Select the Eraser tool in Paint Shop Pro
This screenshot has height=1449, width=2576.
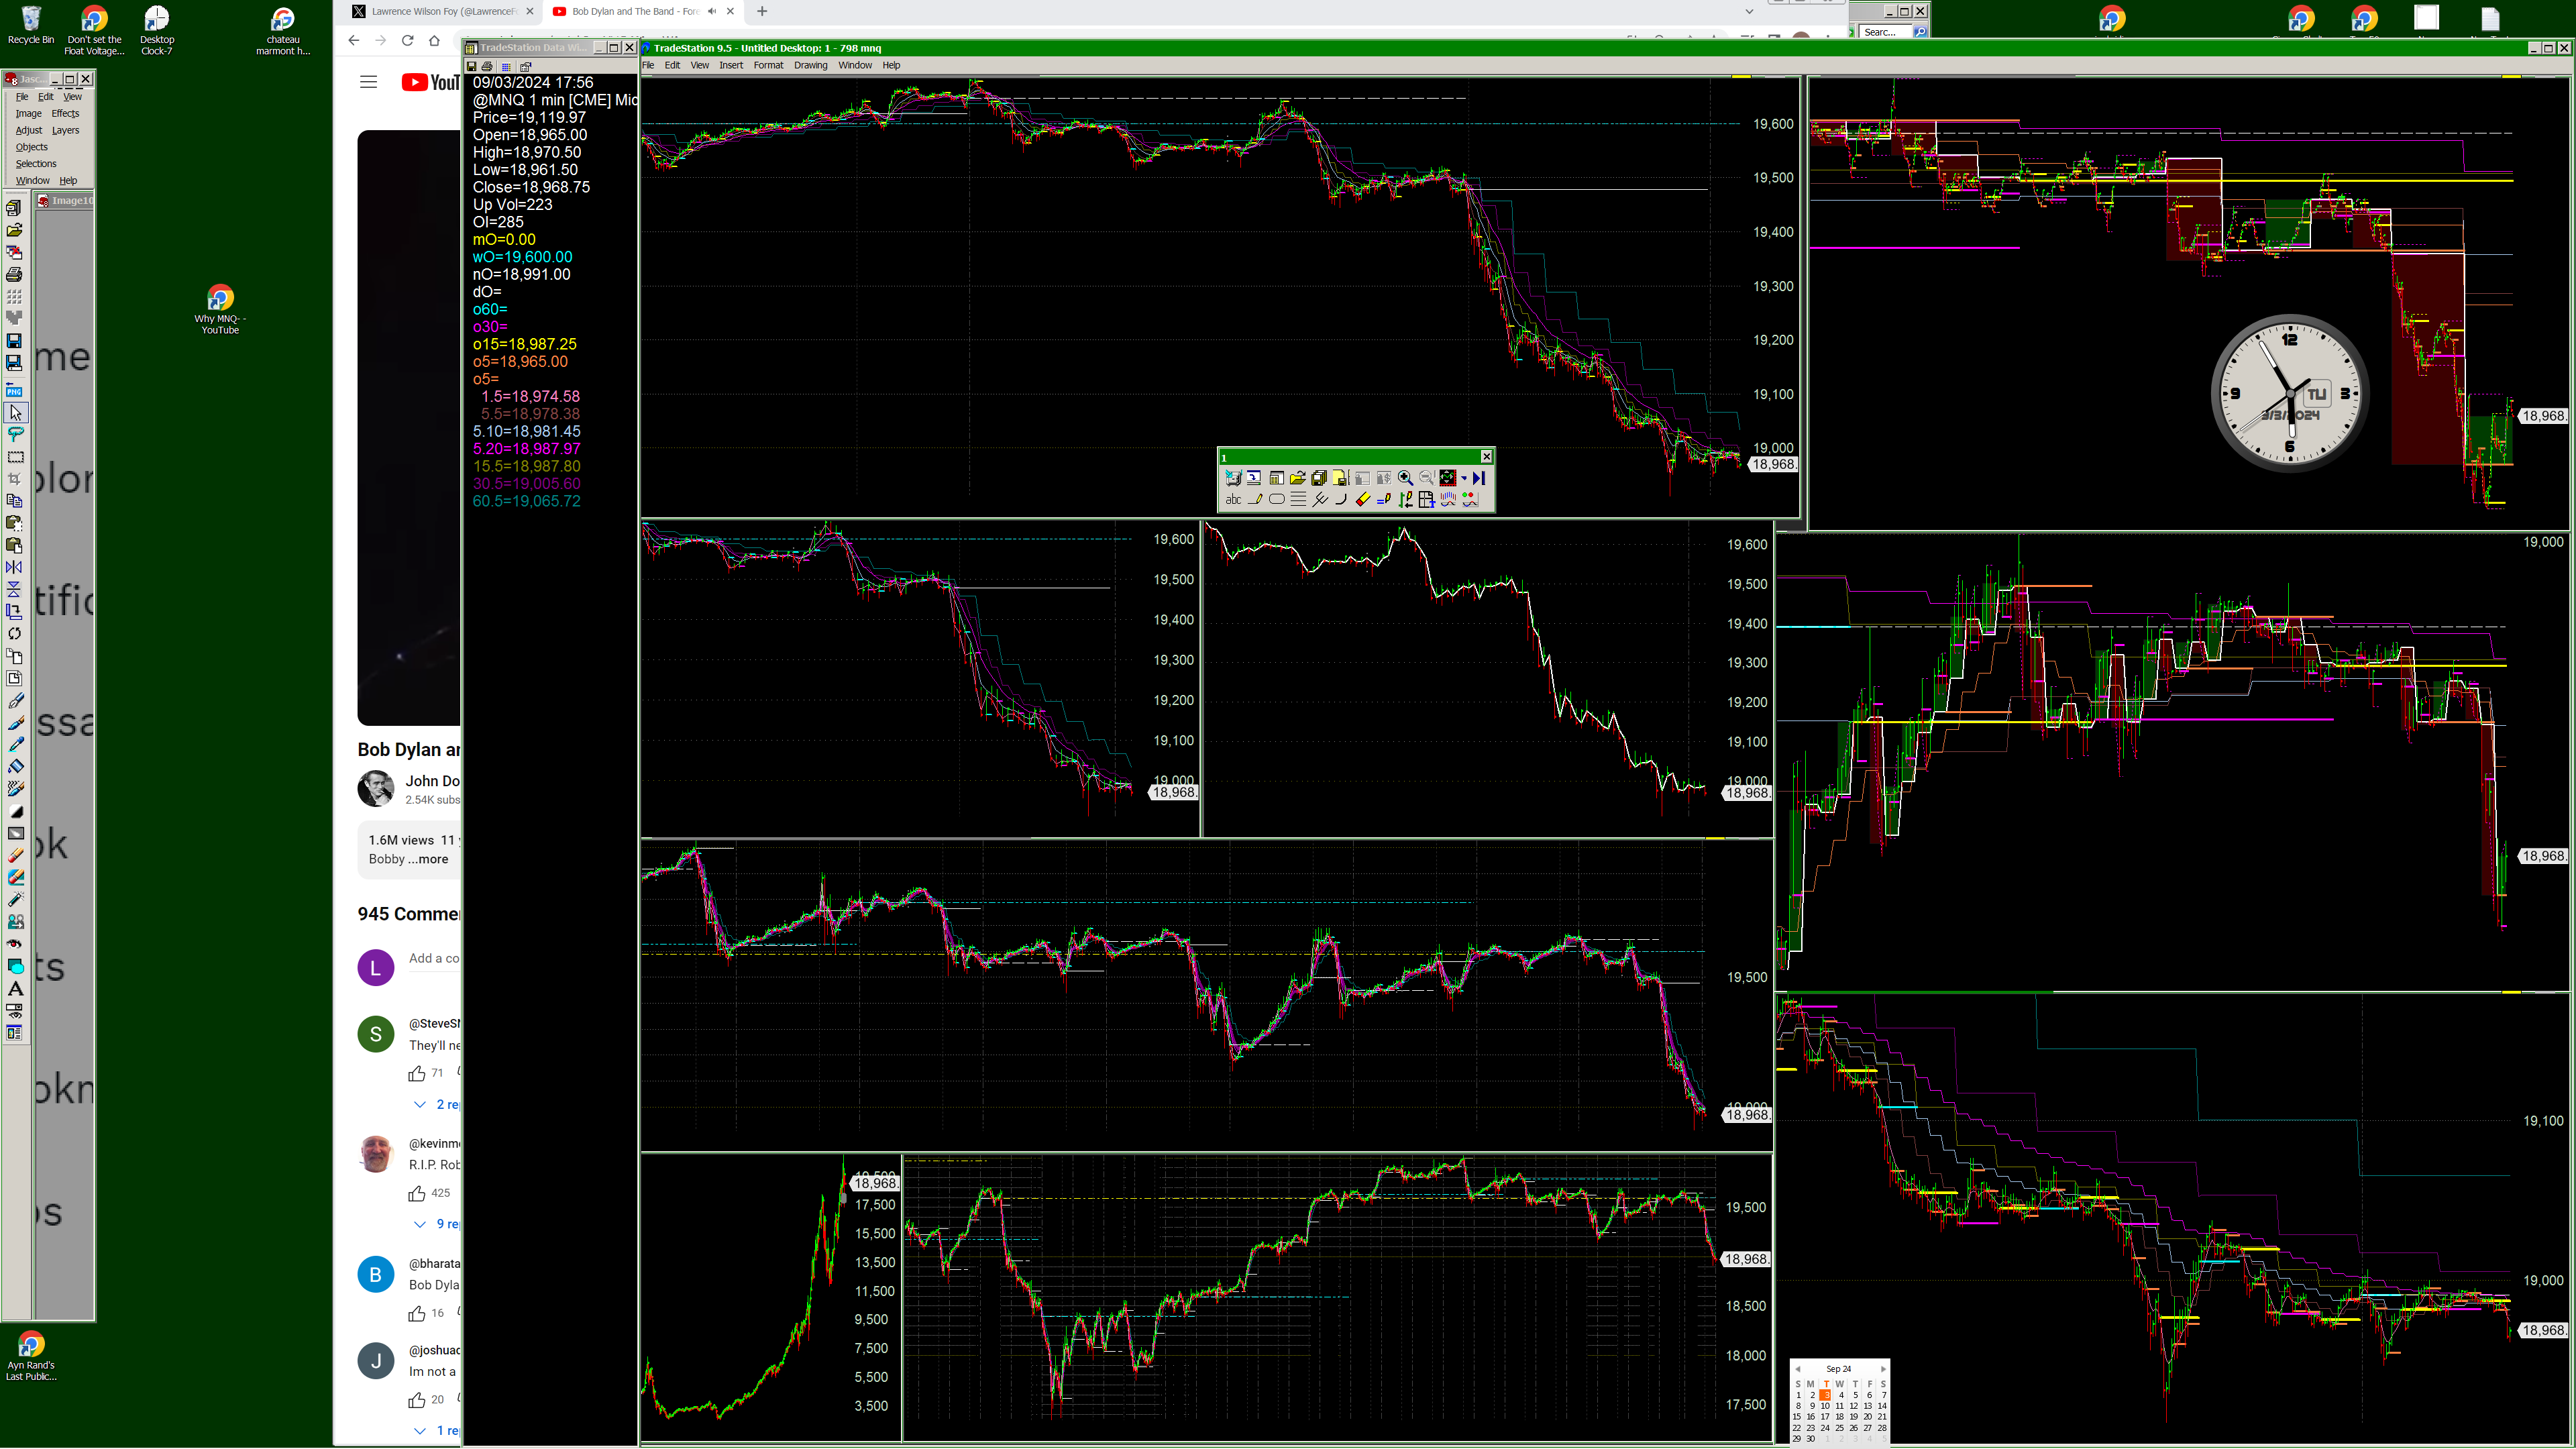[15, 856]
